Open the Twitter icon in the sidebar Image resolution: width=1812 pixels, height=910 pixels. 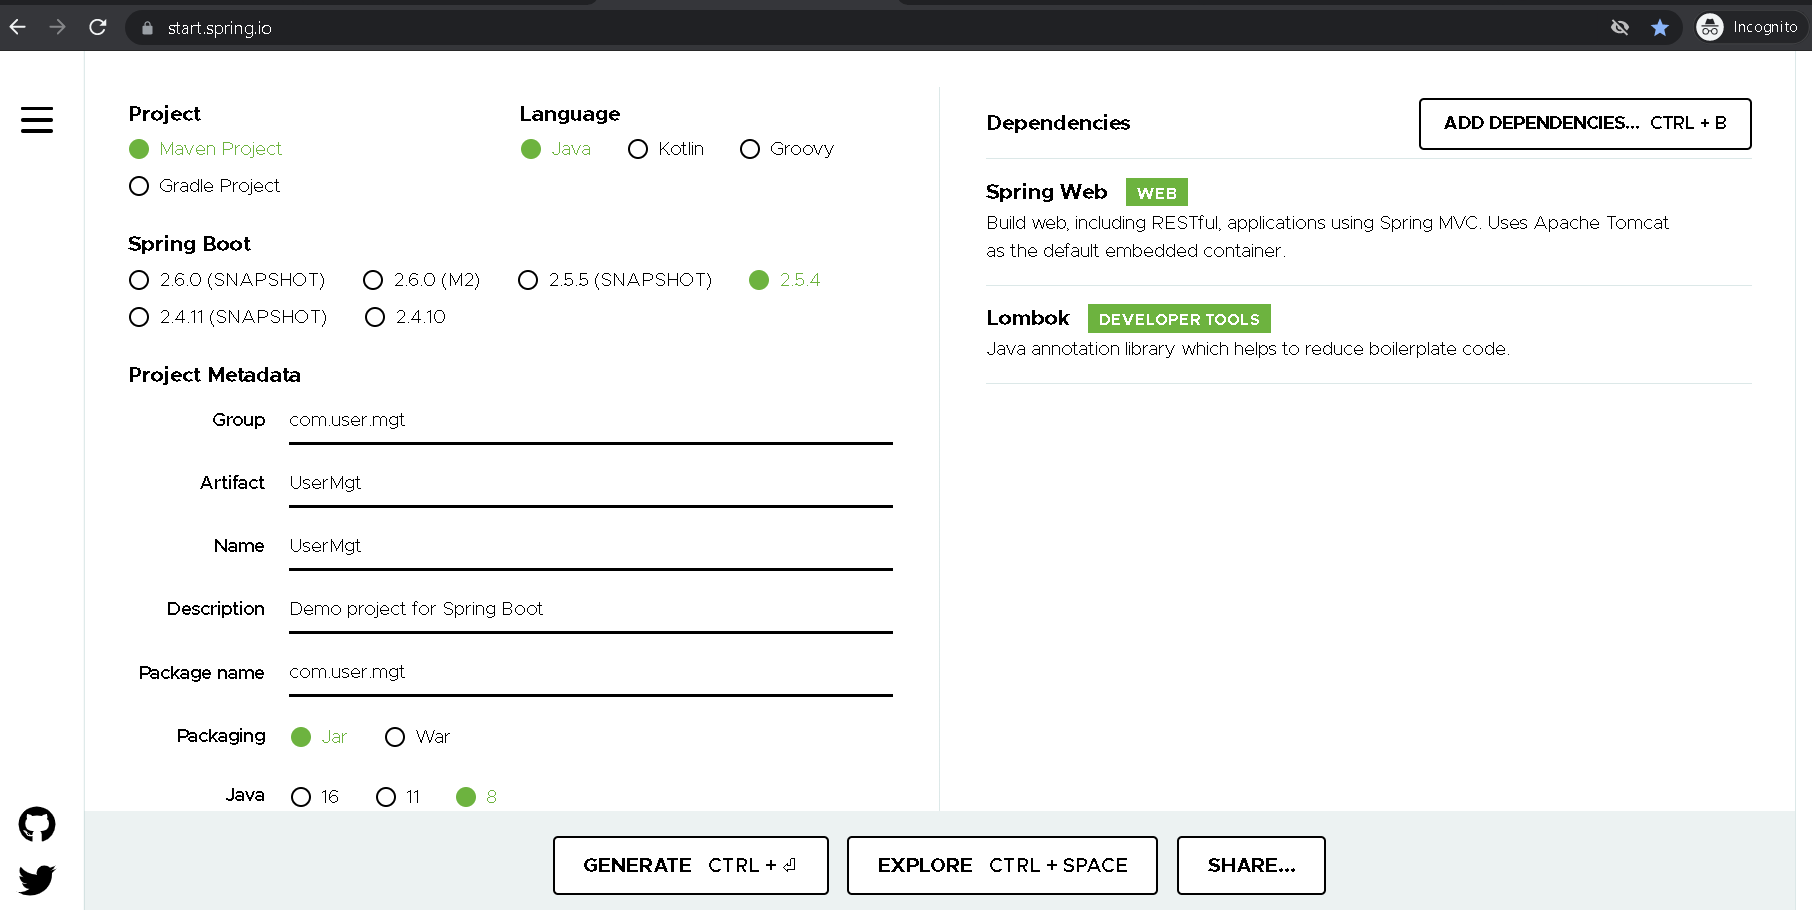(36, 880)
